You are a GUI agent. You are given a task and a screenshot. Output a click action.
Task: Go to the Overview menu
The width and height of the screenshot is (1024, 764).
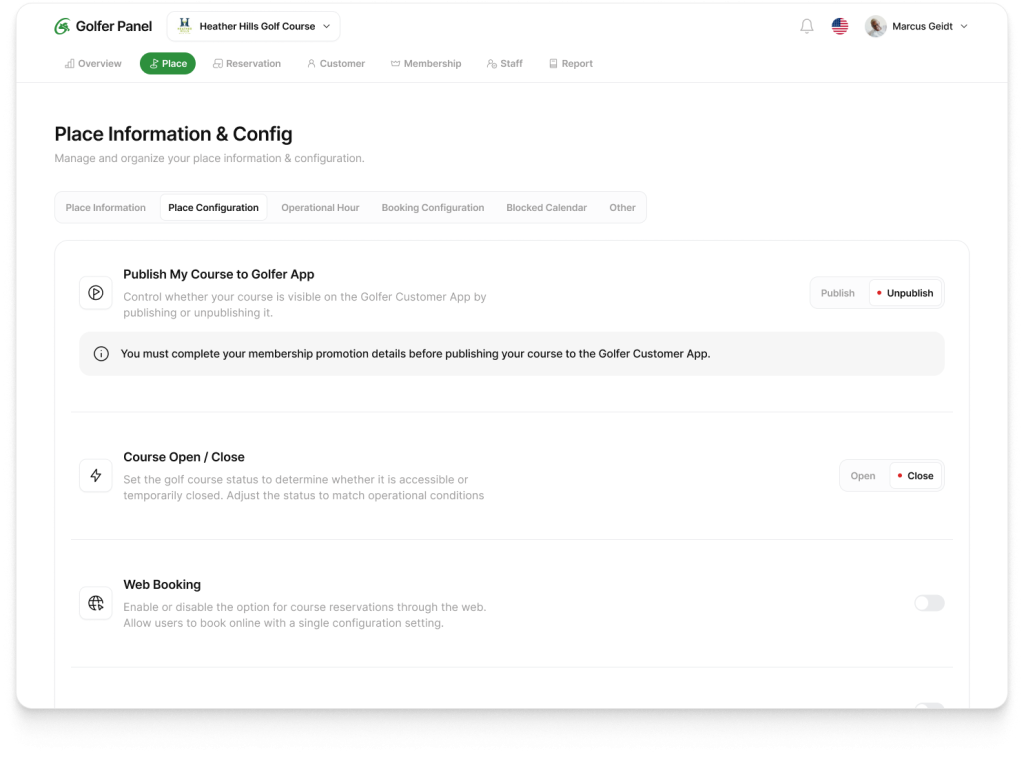coord(93,63)
